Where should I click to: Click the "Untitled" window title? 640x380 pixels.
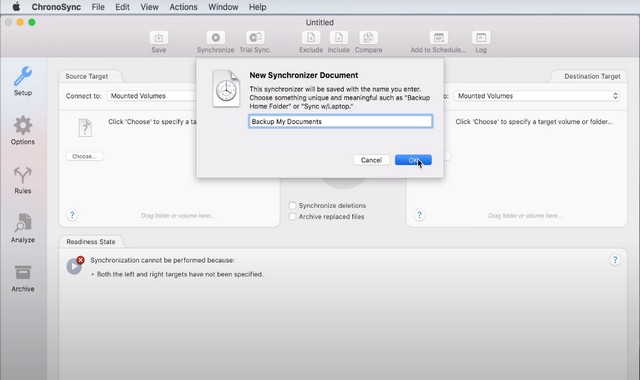320,22
